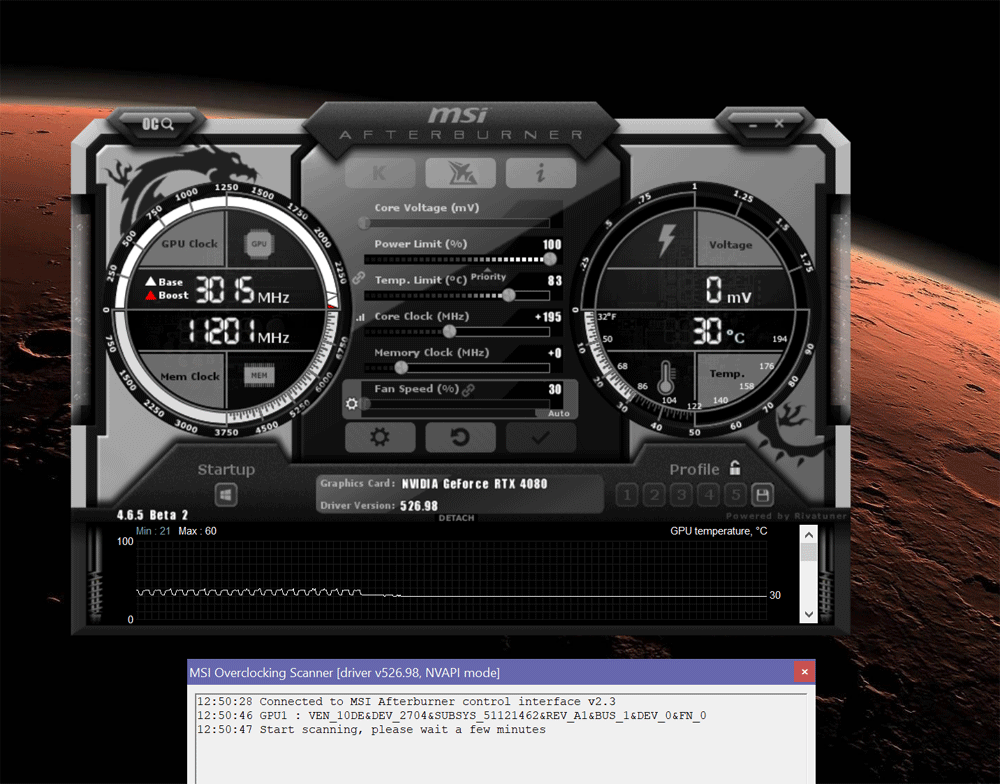
Task: Open the information i button
Action: click(541, 173)
